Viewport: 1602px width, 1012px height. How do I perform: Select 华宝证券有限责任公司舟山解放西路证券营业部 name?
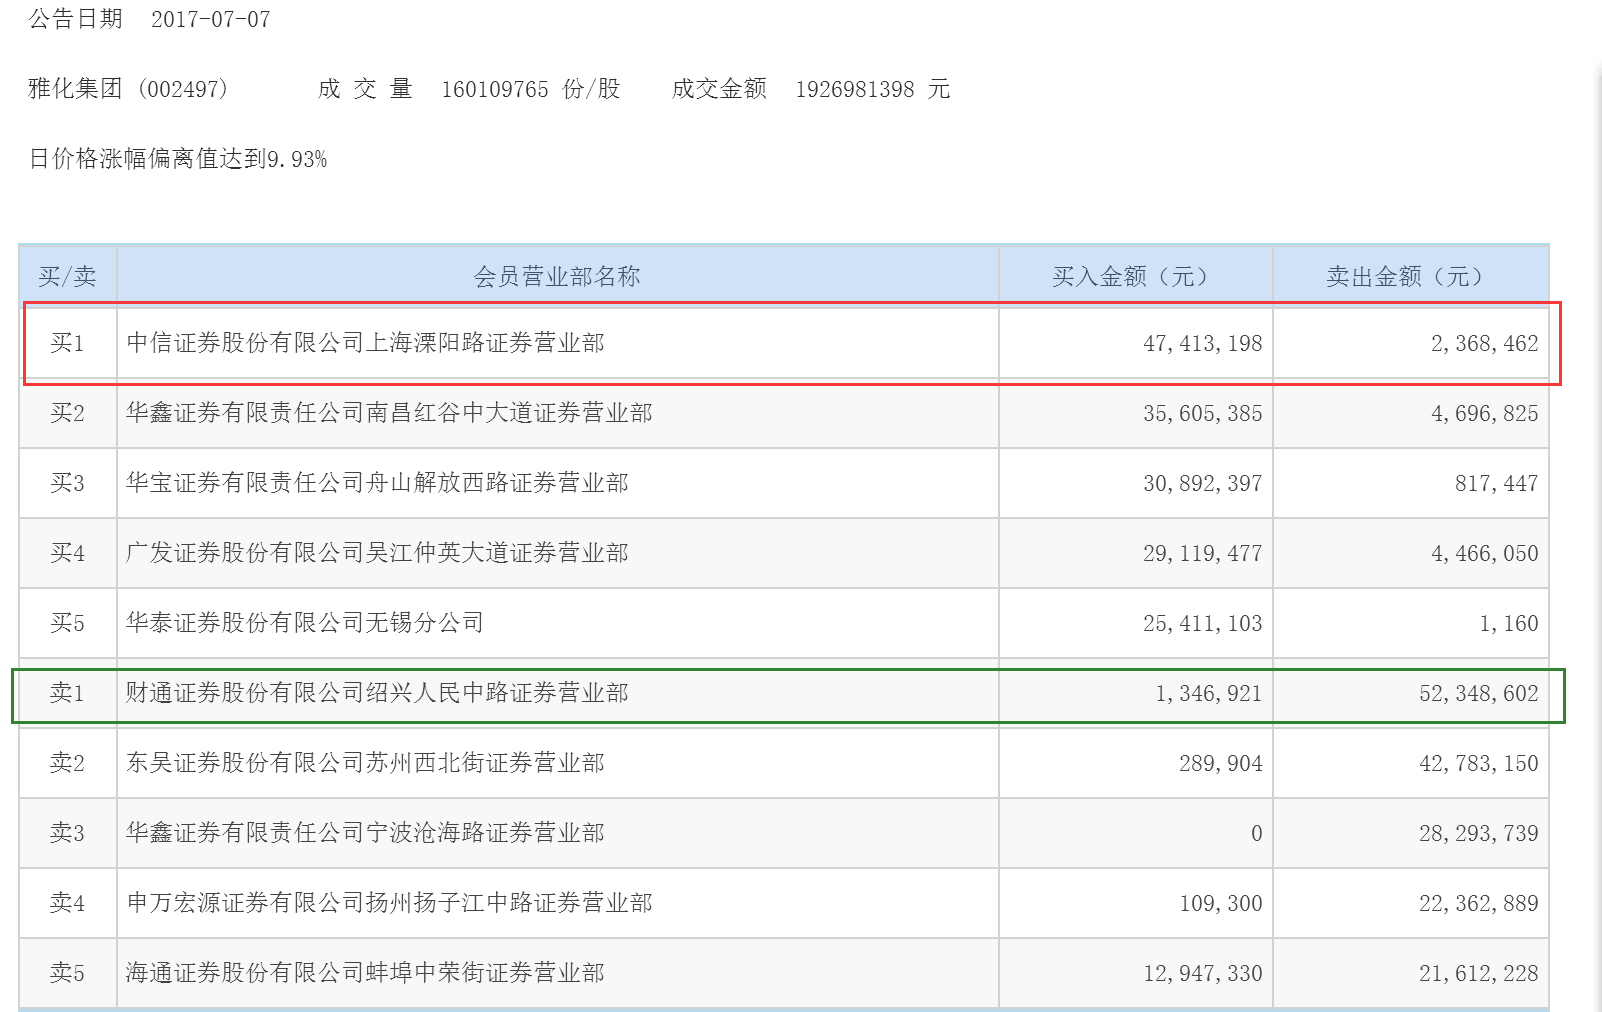pos(377,483)
